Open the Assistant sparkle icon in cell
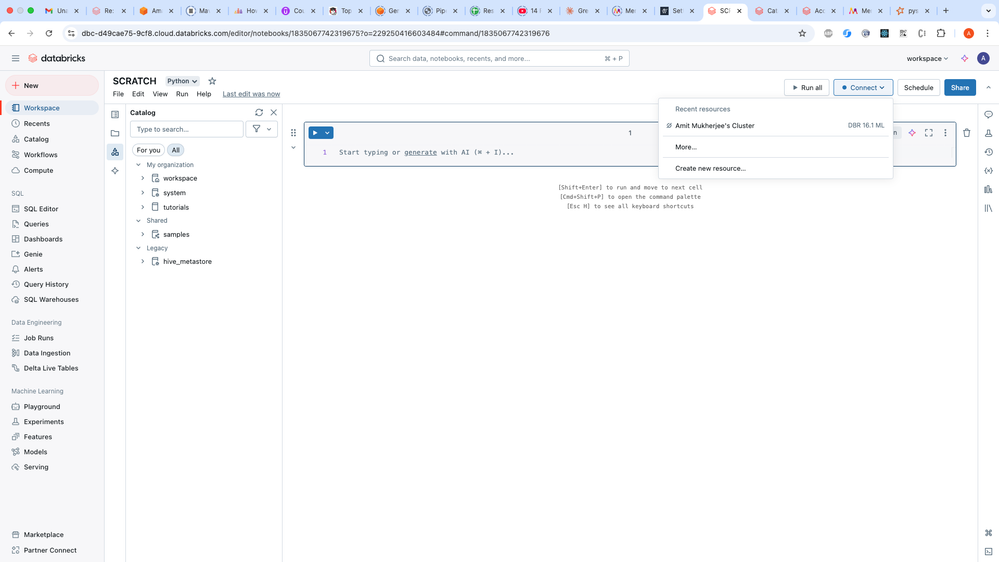Screen dimensions: 999x562 pyautogui.click(x=912, y=133)
